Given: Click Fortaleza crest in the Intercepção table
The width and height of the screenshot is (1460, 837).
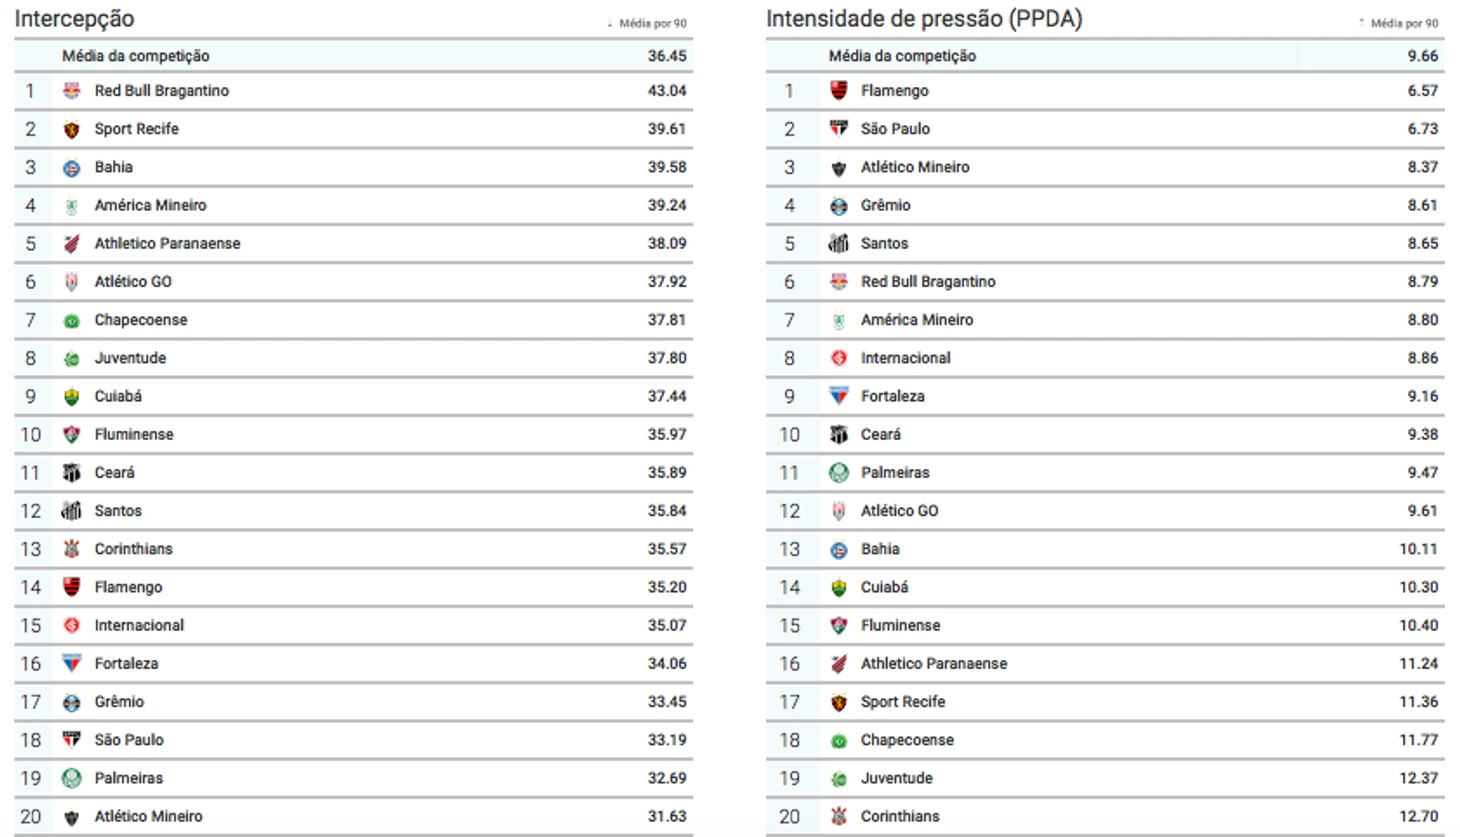Looking at the screenshot, I should pos(71,663).
